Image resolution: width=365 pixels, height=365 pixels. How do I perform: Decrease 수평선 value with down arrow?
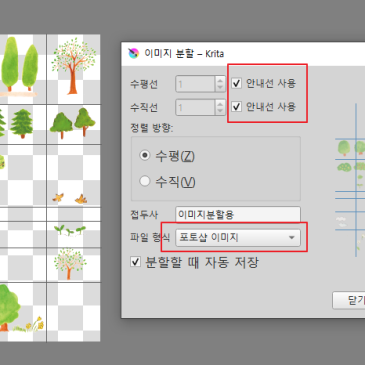pyautogui.click(x=220, y=88)
